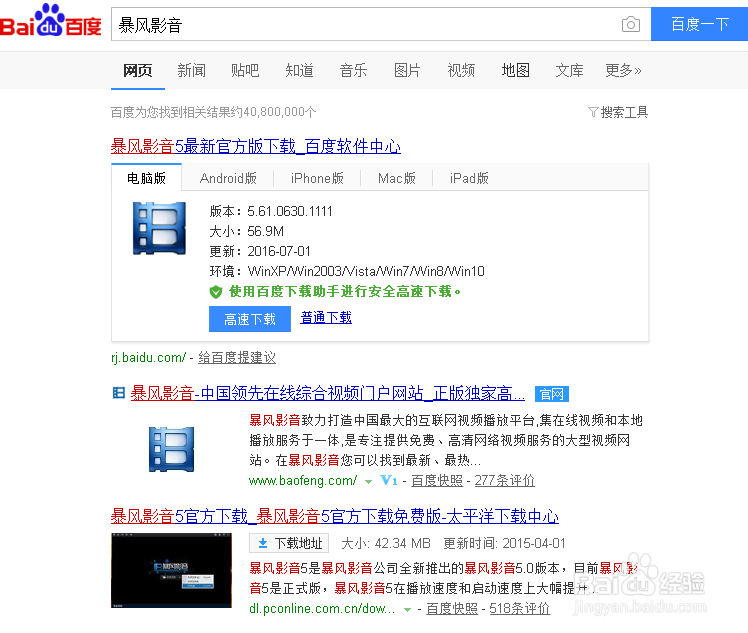Click the search tools filter icon

tap(593, 112)
